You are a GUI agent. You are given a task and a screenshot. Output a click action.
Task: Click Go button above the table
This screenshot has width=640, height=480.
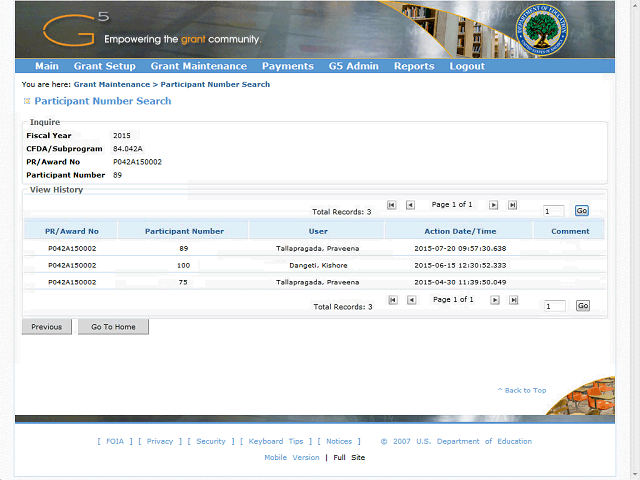(582, 211)
